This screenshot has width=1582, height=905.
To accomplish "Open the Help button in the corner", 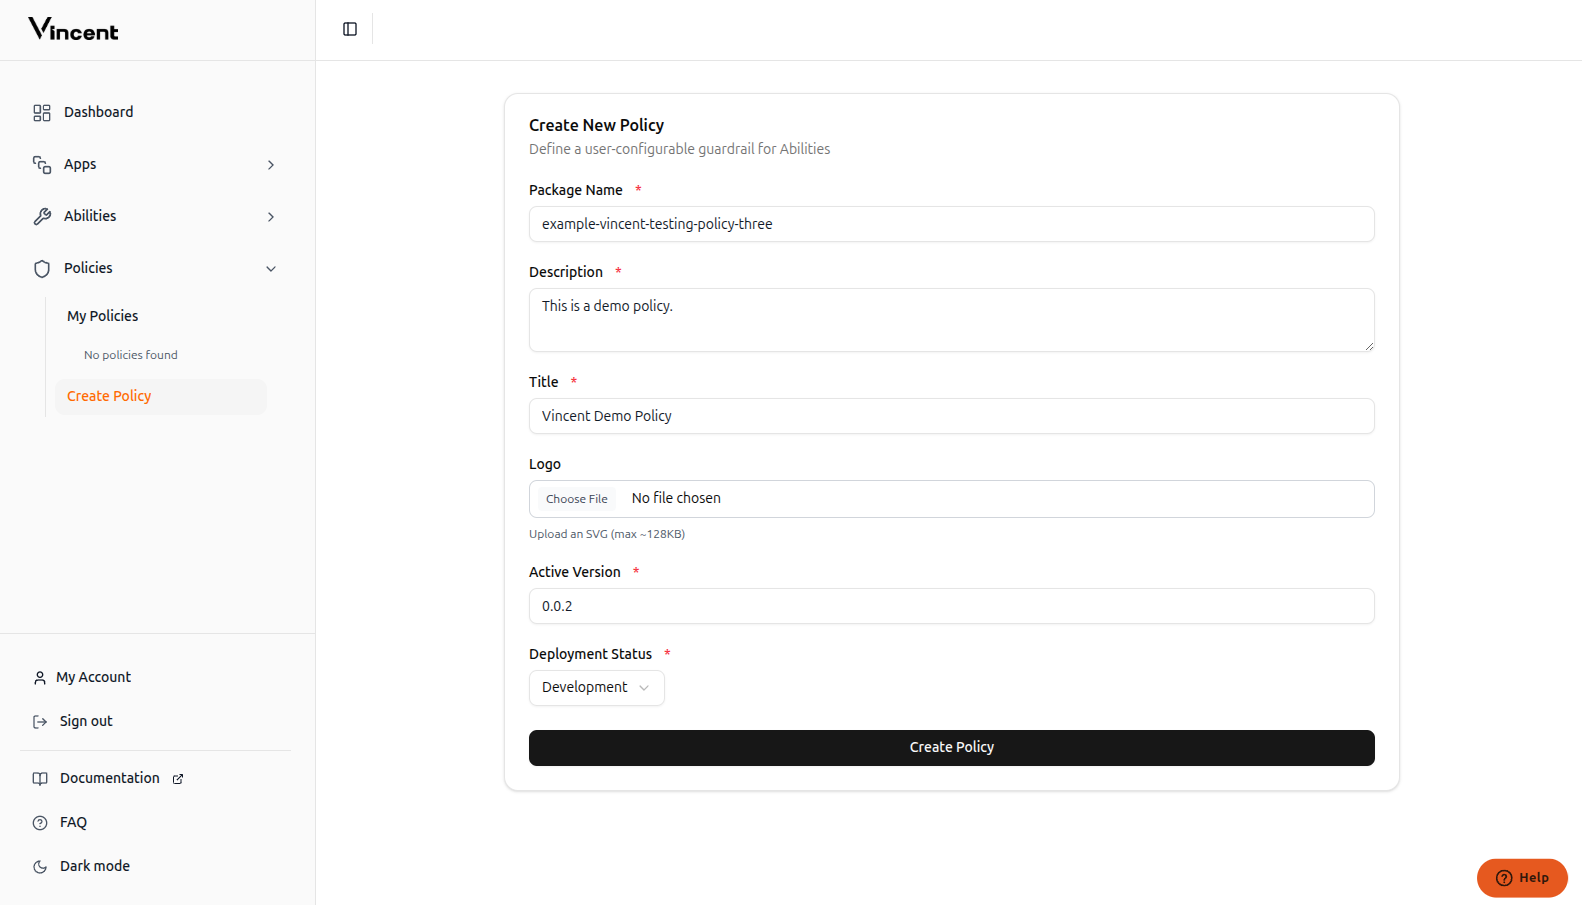I will point(1522,878).
